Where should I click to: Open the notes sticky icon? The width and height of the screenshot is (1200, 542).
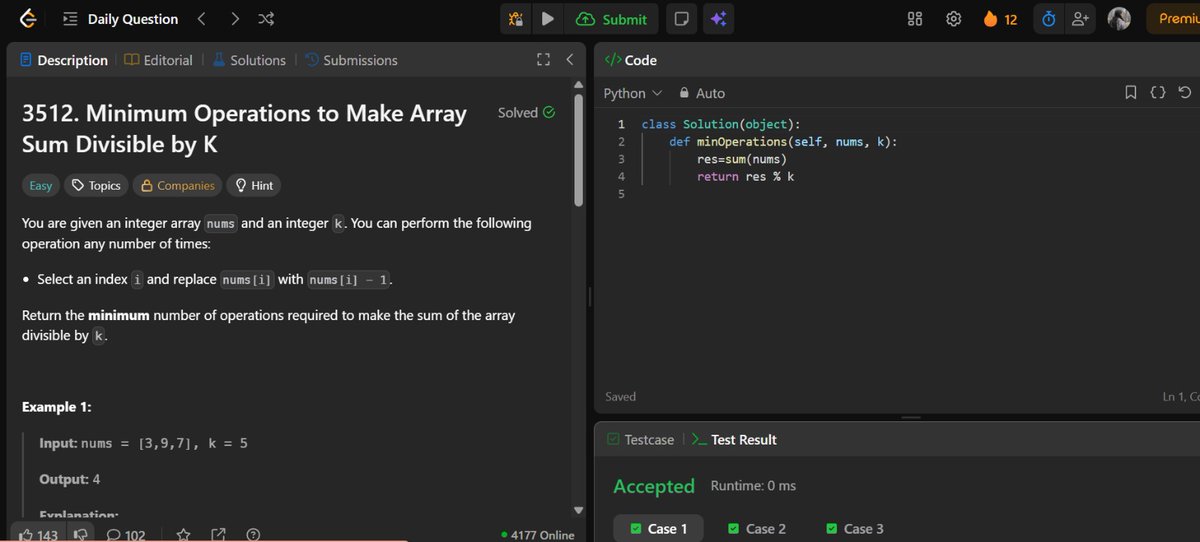coord(680,19)
